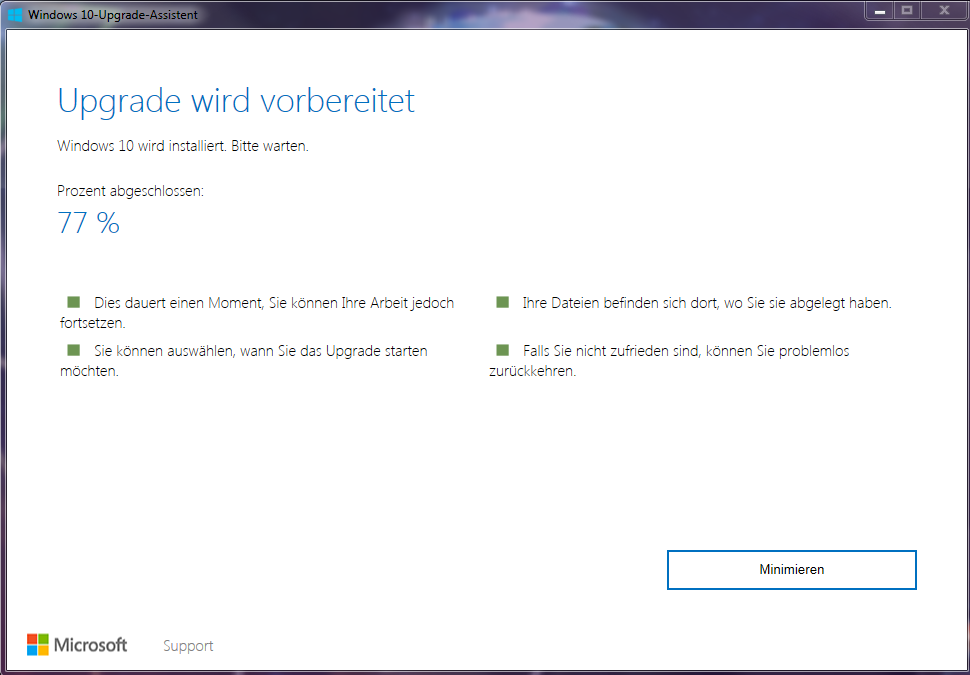
Task: Maximize the Upgrade-Assistent window
Action: (x=907, y=11)
